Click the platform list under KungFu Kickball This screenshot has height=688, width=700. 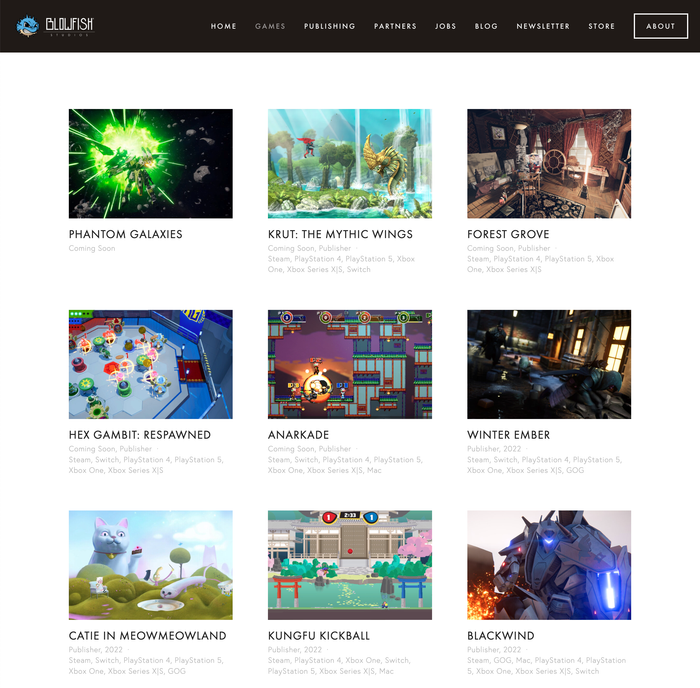click(339, 666)
